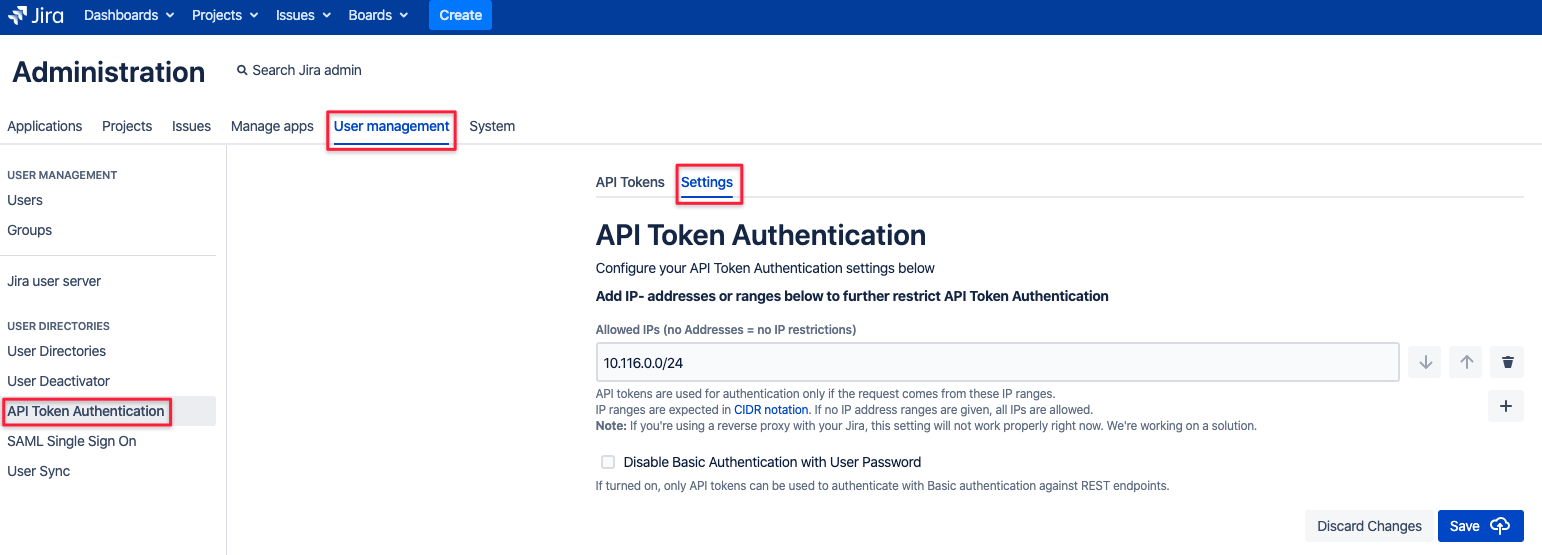Click Discard Changes button

[x=1369, y=526]
